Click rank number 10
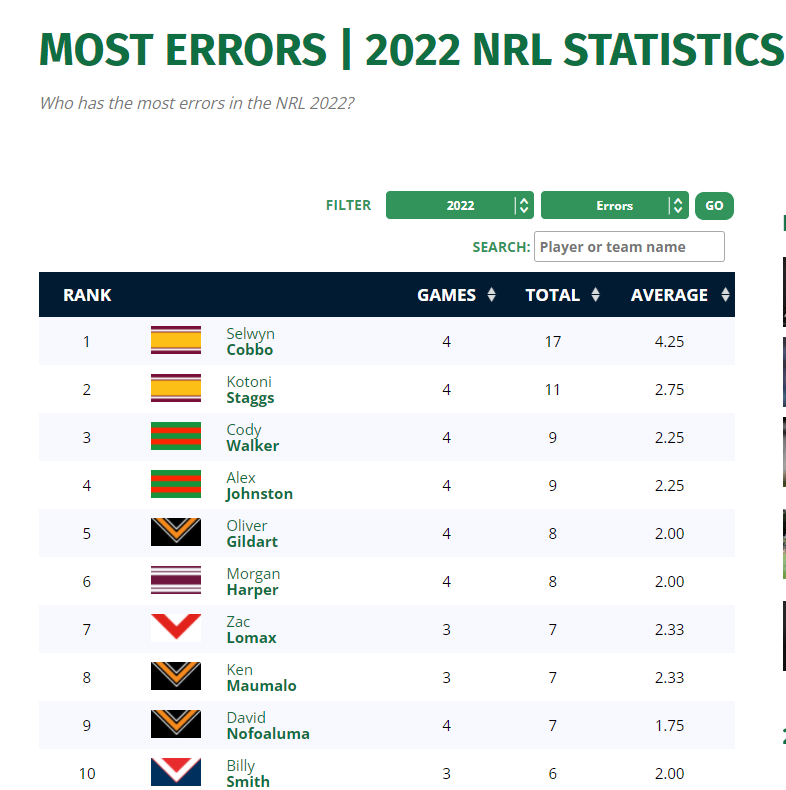786x790 pixels. 87,773
